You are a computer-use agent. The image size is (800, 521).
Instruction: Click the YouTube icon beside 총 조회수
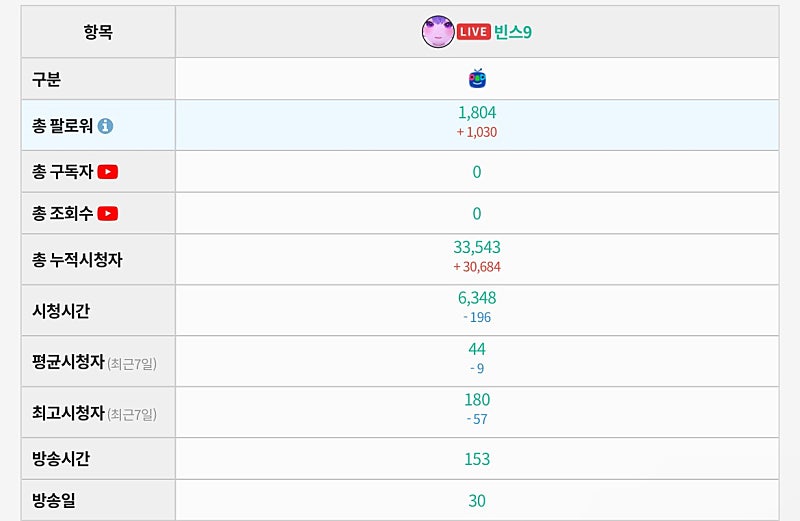point(108,213)
